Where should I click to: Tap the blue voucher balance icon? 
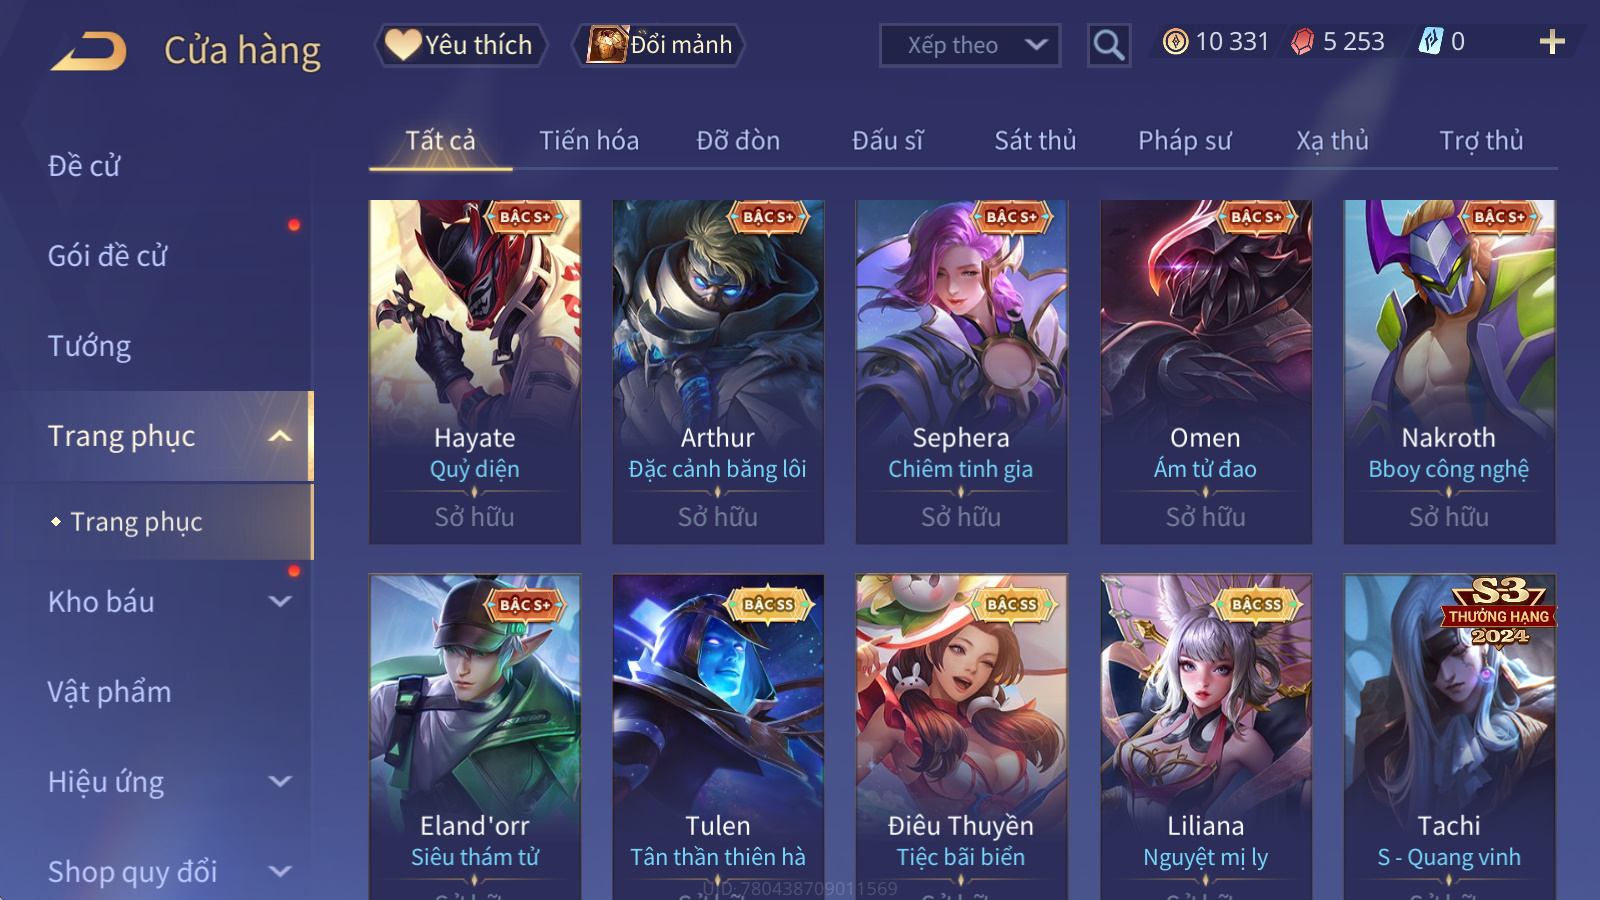pos(1431,41)
